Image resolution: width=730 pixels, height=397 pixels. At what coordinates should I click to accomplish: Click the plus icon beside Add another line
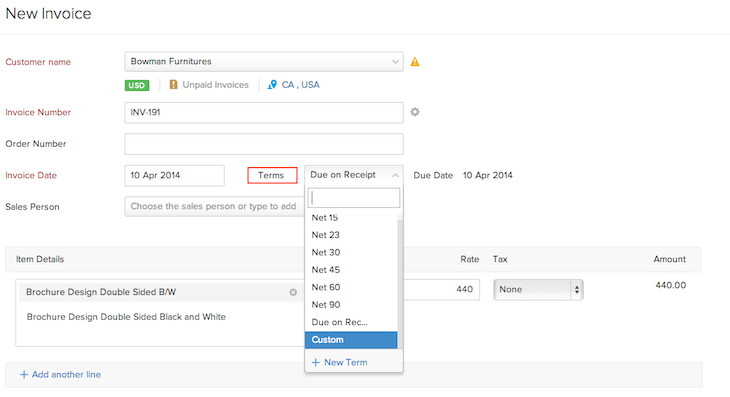[x=24, y=375]
